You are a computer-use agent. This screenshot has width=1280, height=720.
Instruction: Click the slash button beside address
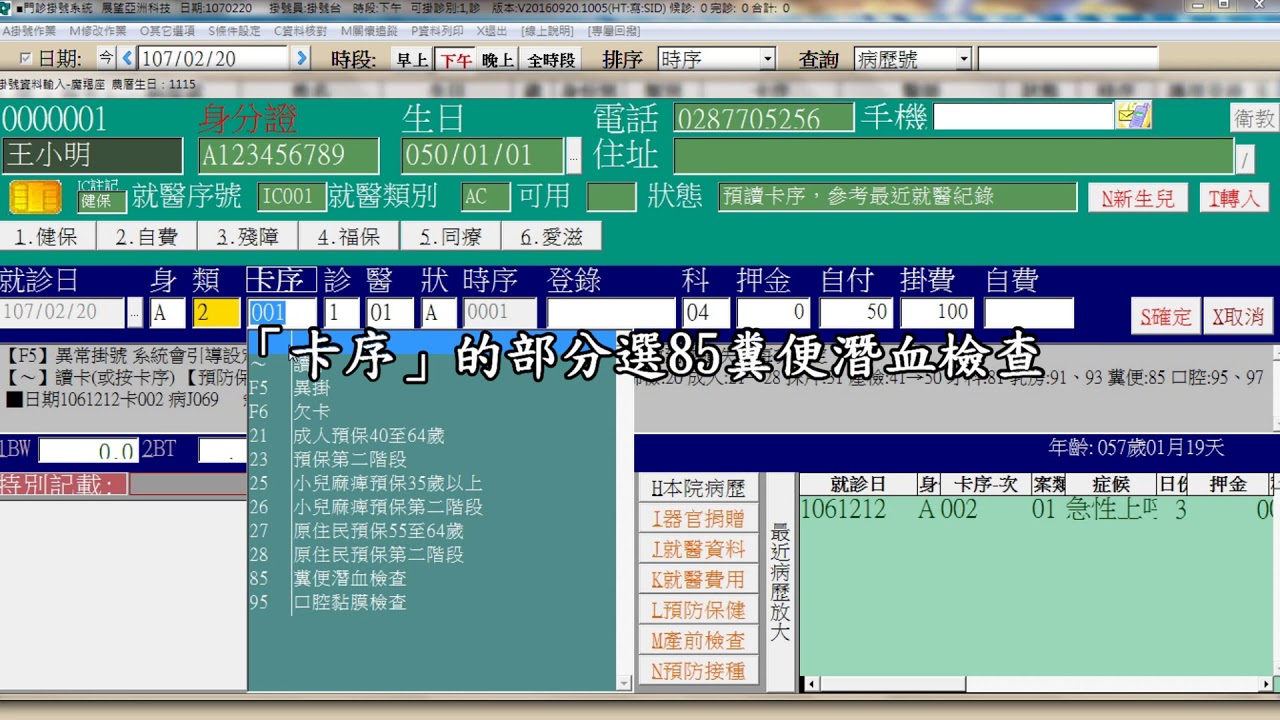1245,159
